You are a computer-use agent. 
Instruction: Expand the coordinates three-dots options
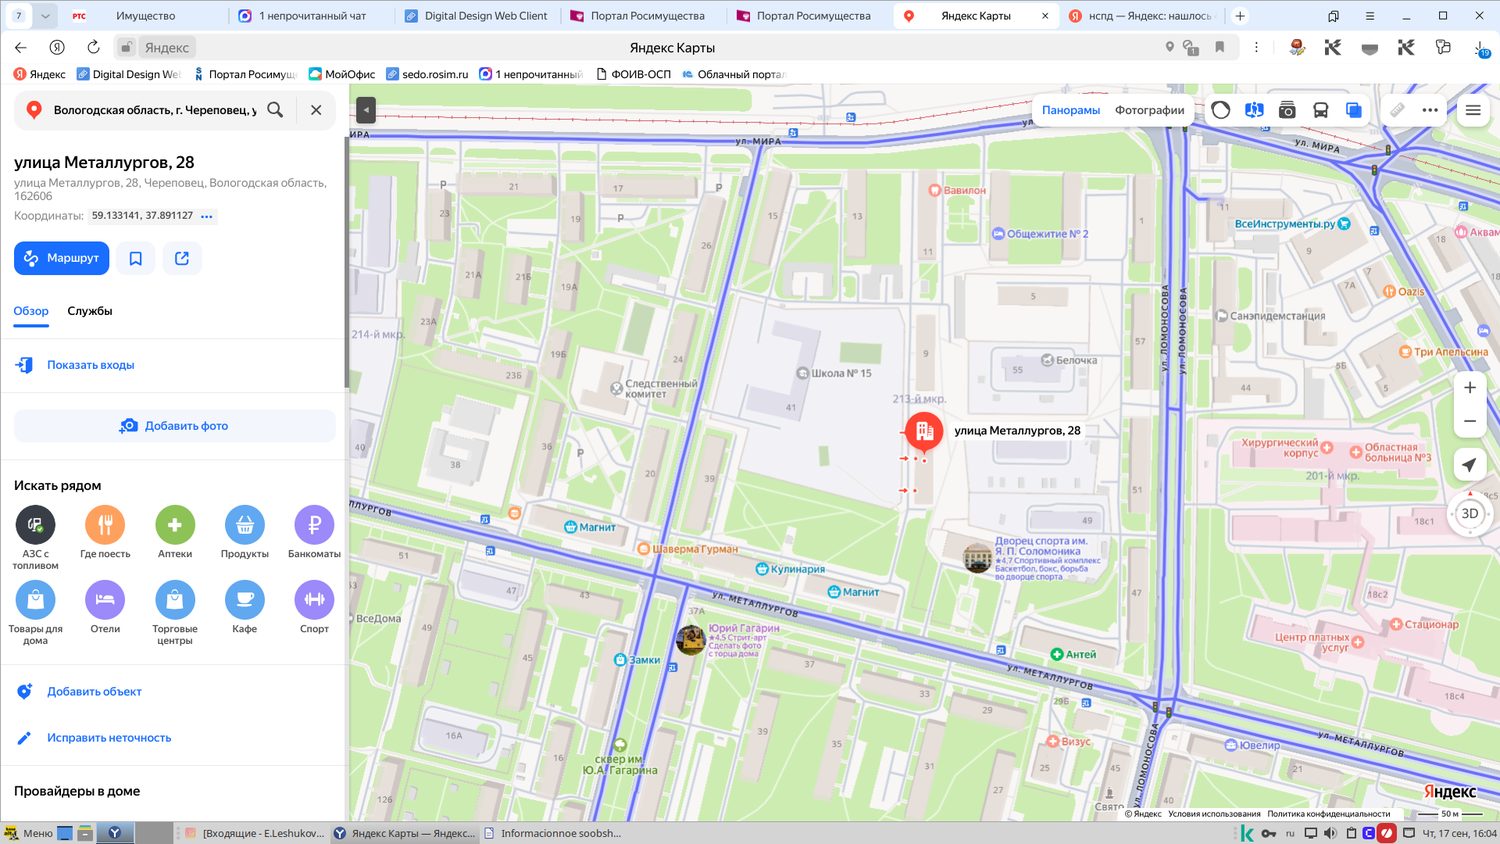(x=207, y=216)
